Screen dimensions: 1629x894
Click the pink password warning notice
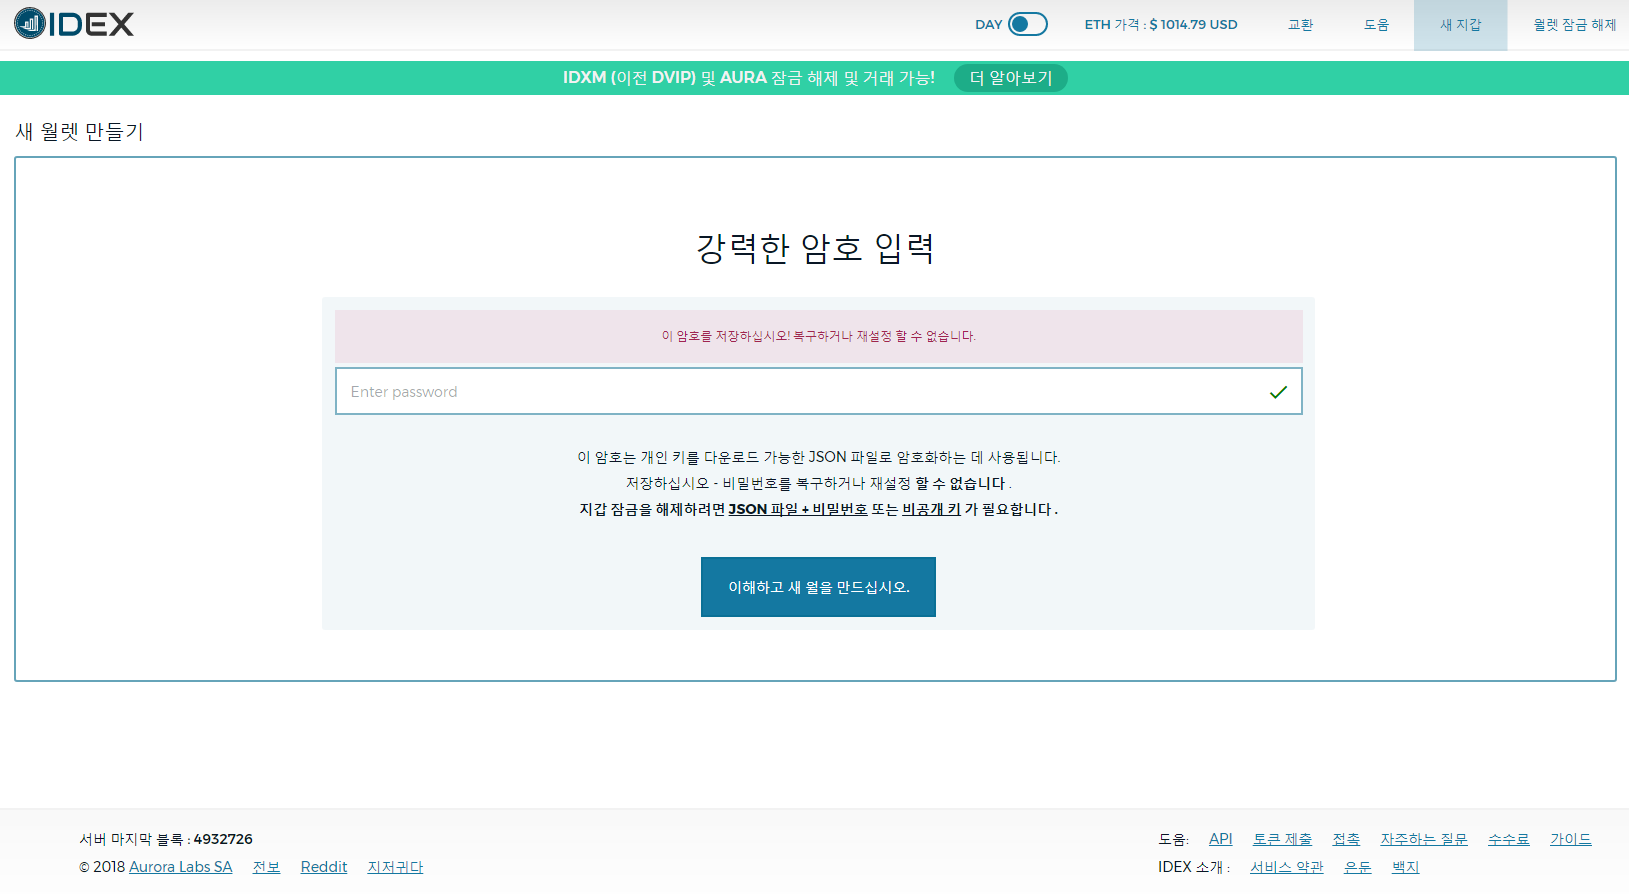point(818,336)
